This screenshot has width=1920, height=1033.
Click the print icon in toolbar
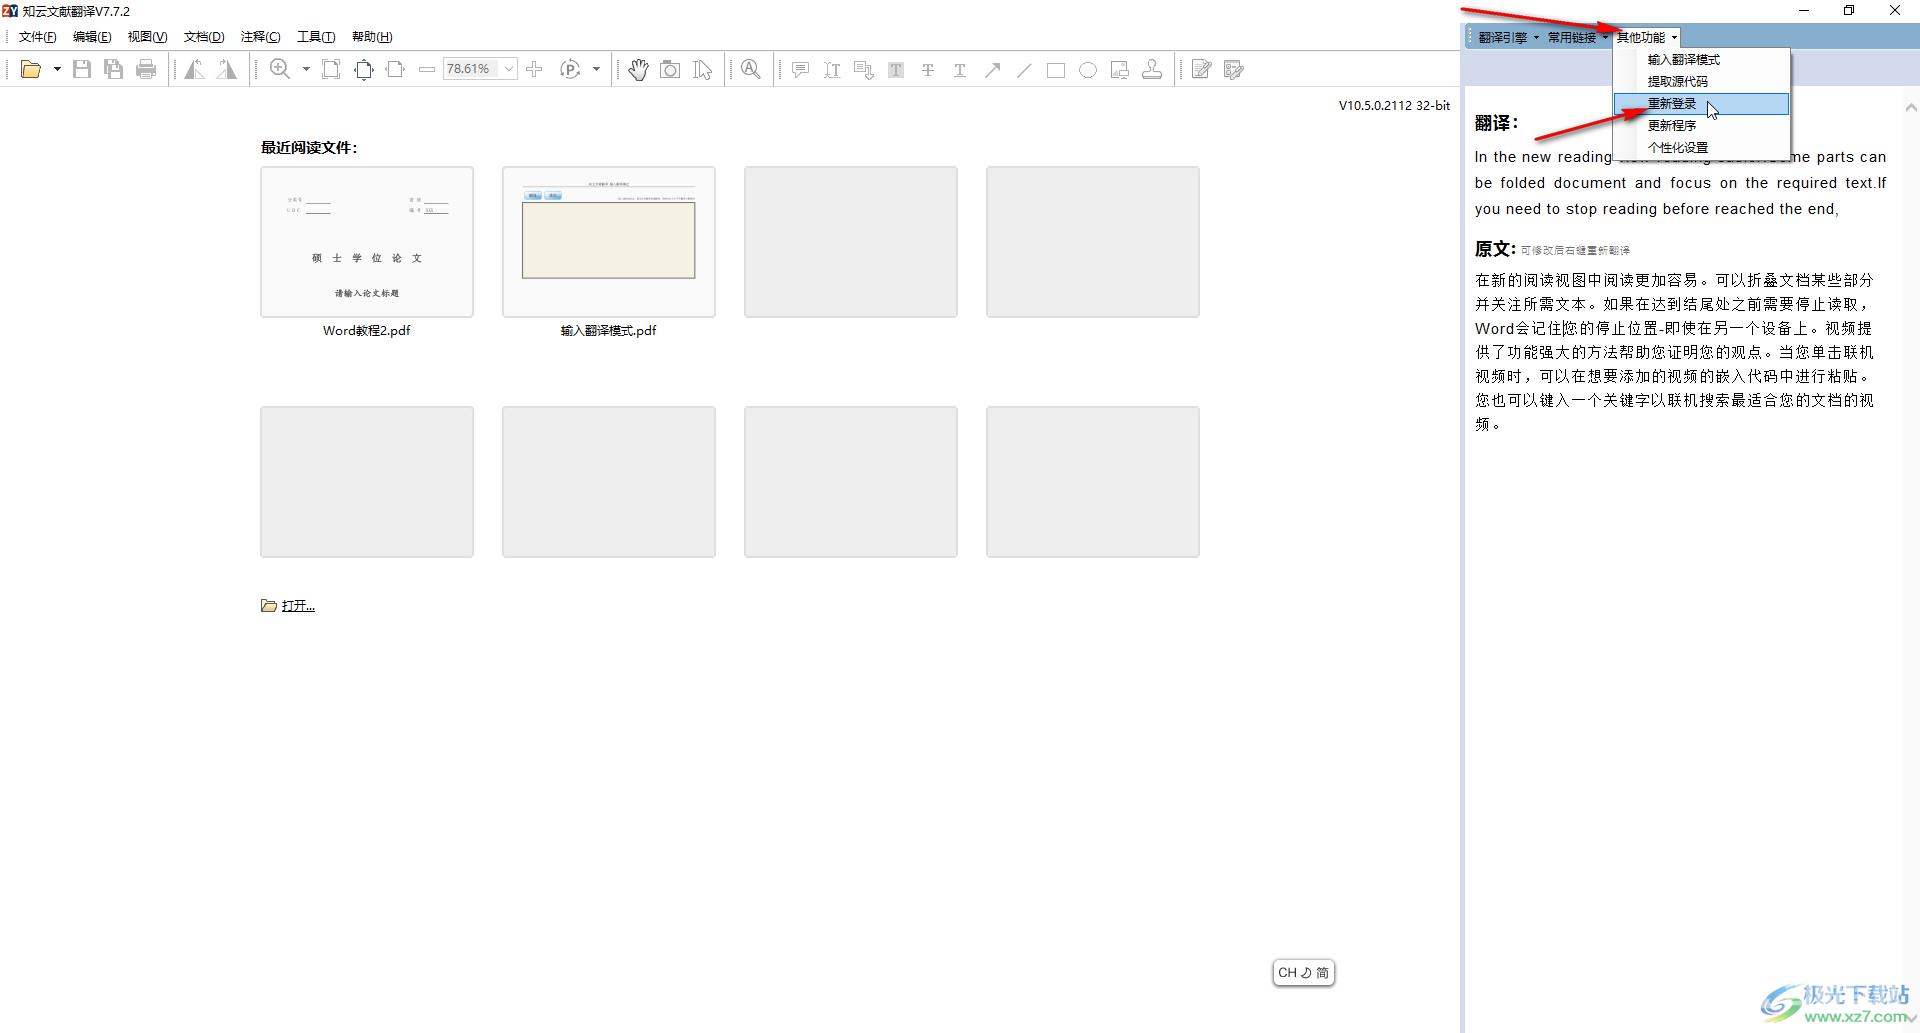[146, 69]
